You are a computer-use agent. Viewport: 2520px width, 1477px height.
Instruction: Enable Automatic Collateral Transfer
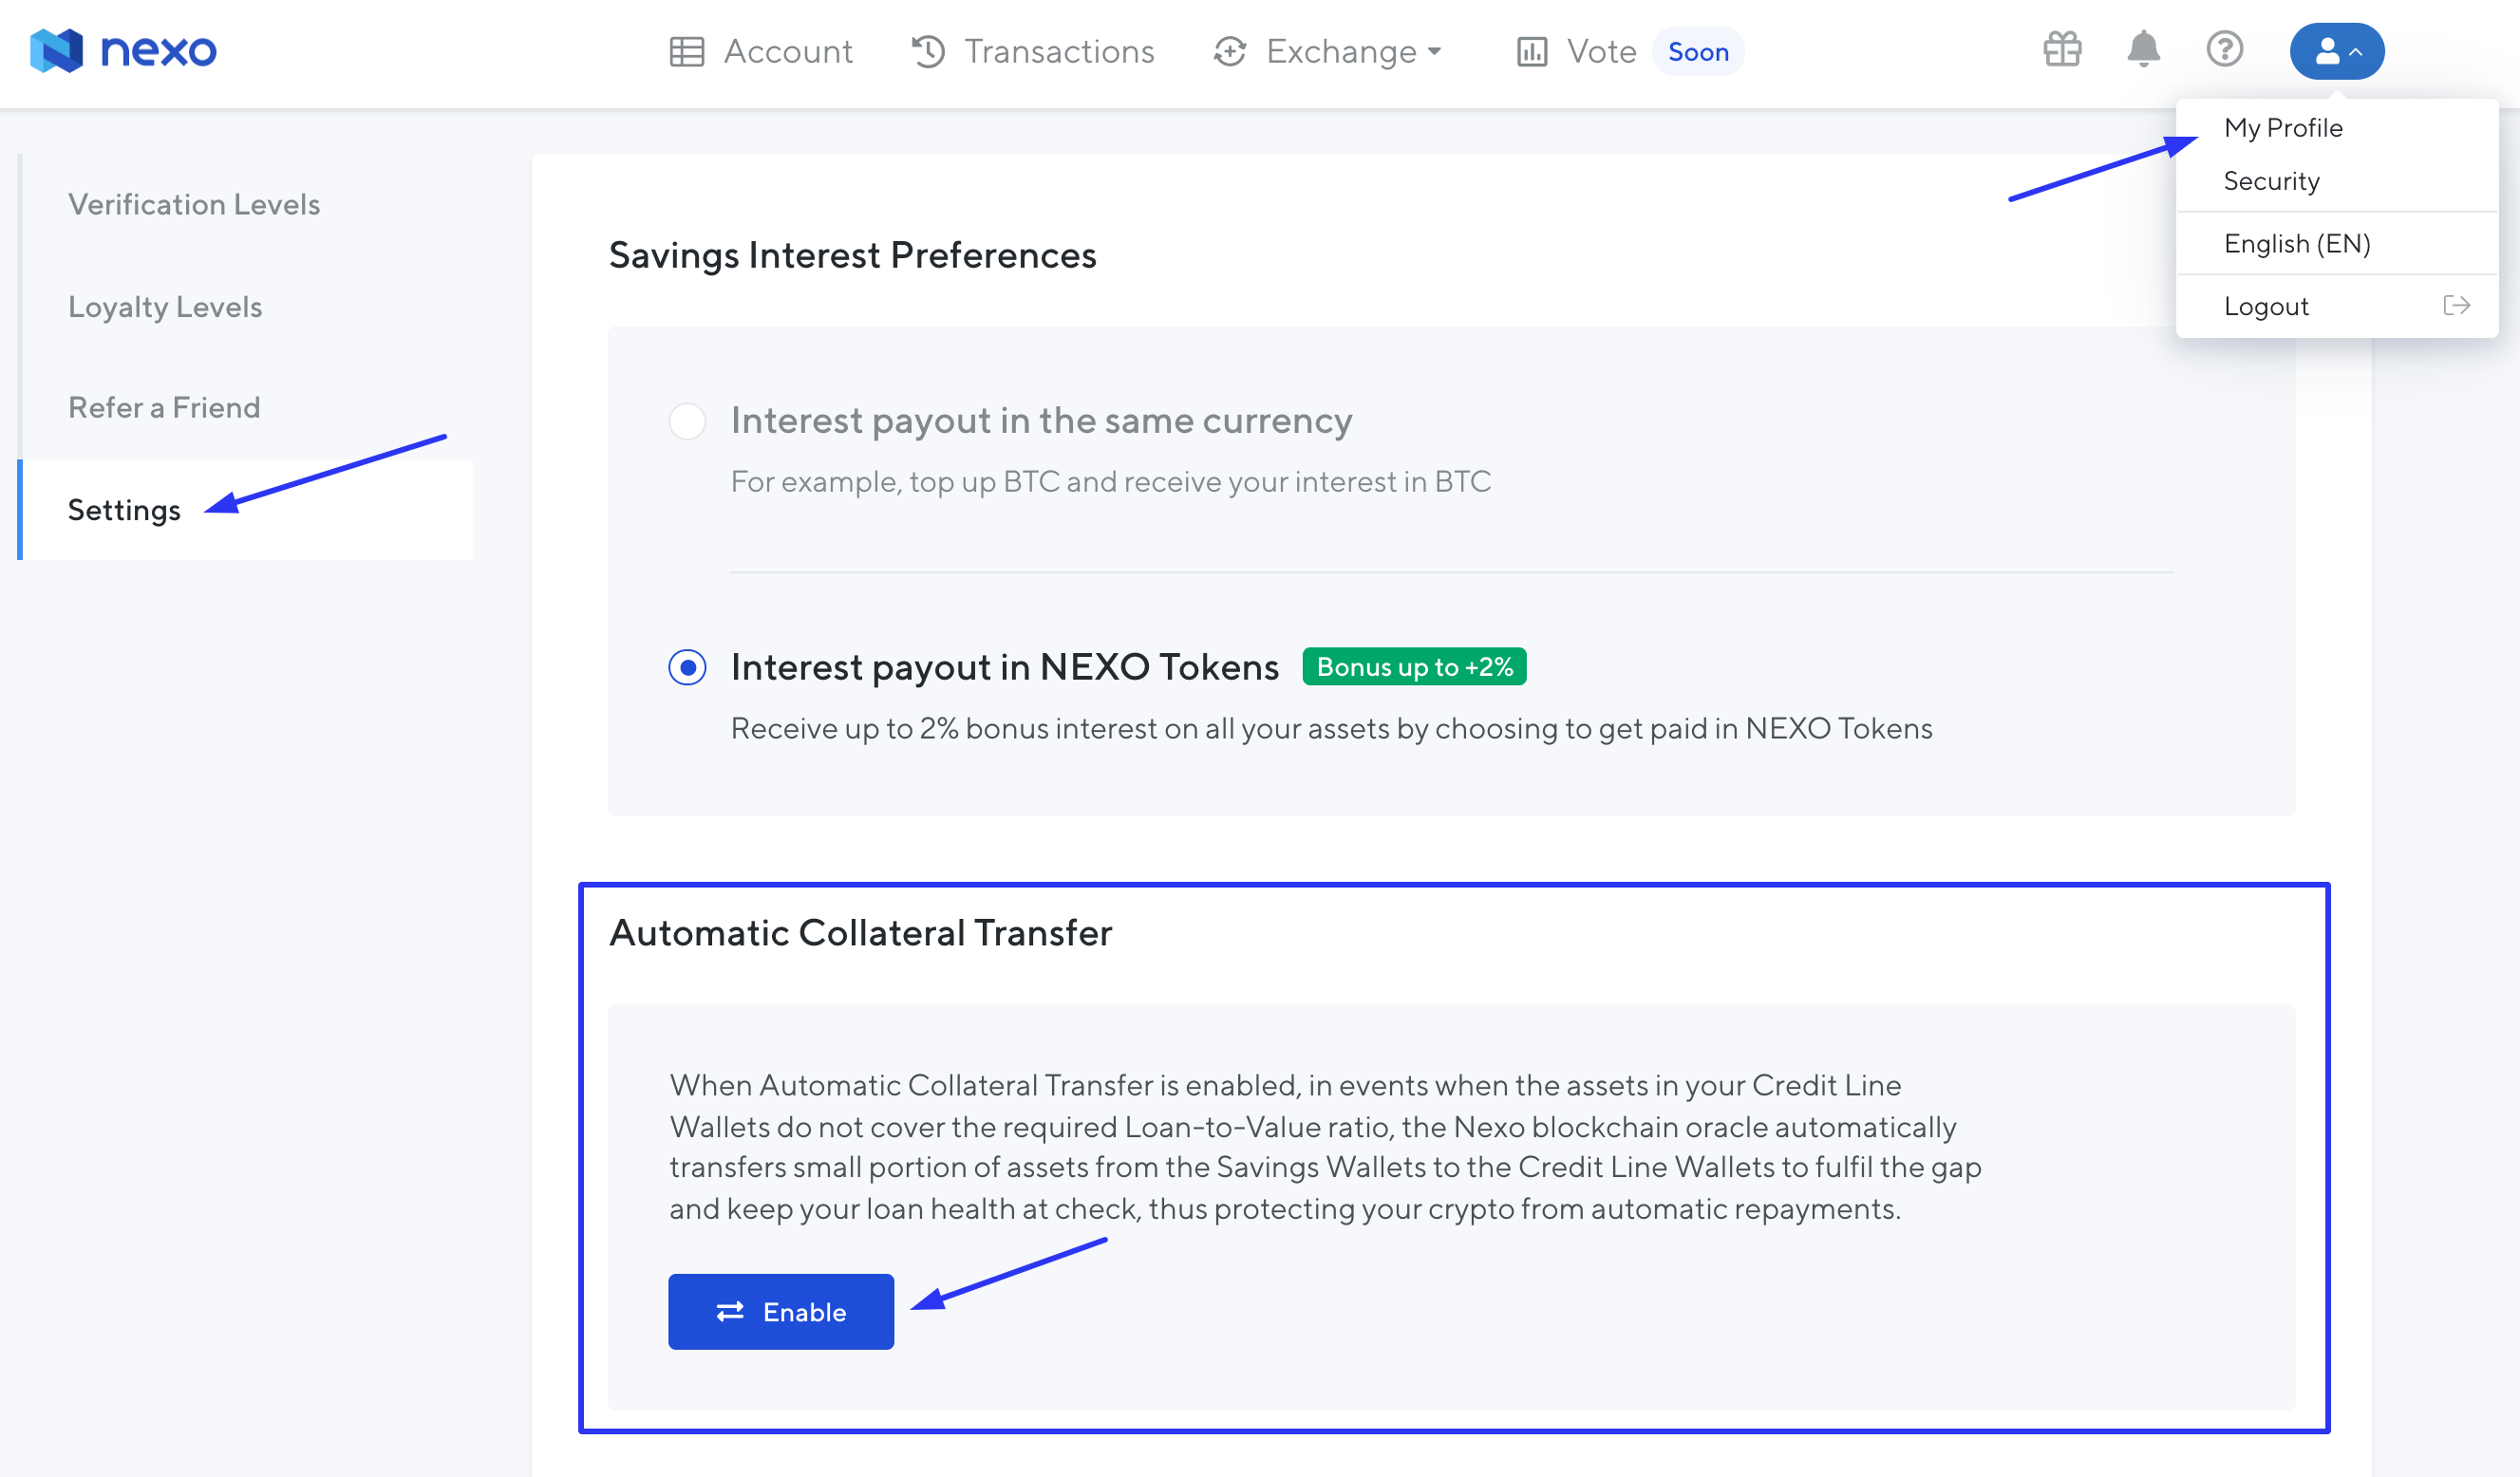(x=781, y=1311)
